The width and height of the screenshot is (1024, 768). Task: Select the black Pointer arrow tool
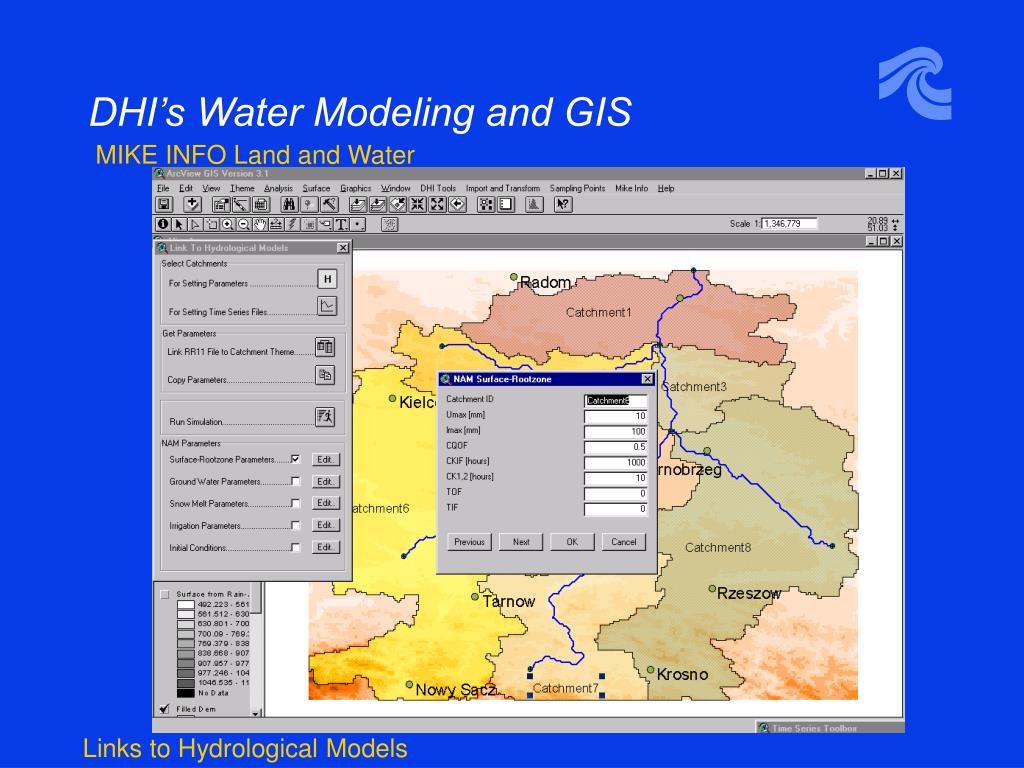179,224
